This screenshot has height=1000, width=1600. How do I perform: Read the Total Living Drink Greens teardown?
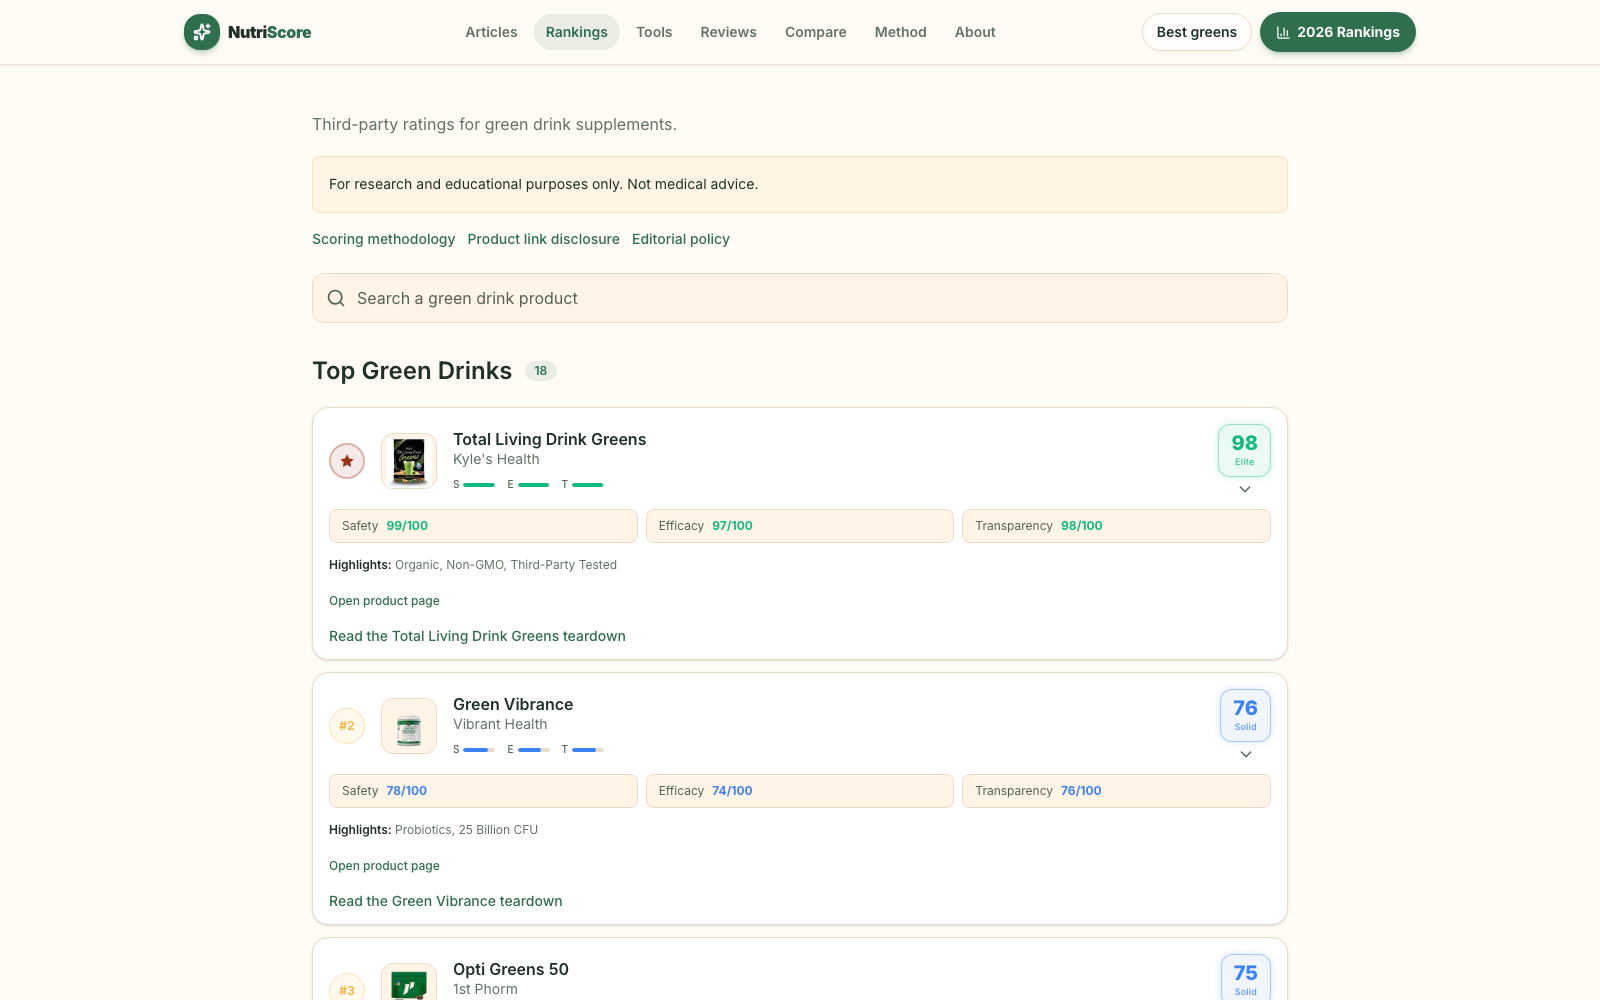pos(477,636)
